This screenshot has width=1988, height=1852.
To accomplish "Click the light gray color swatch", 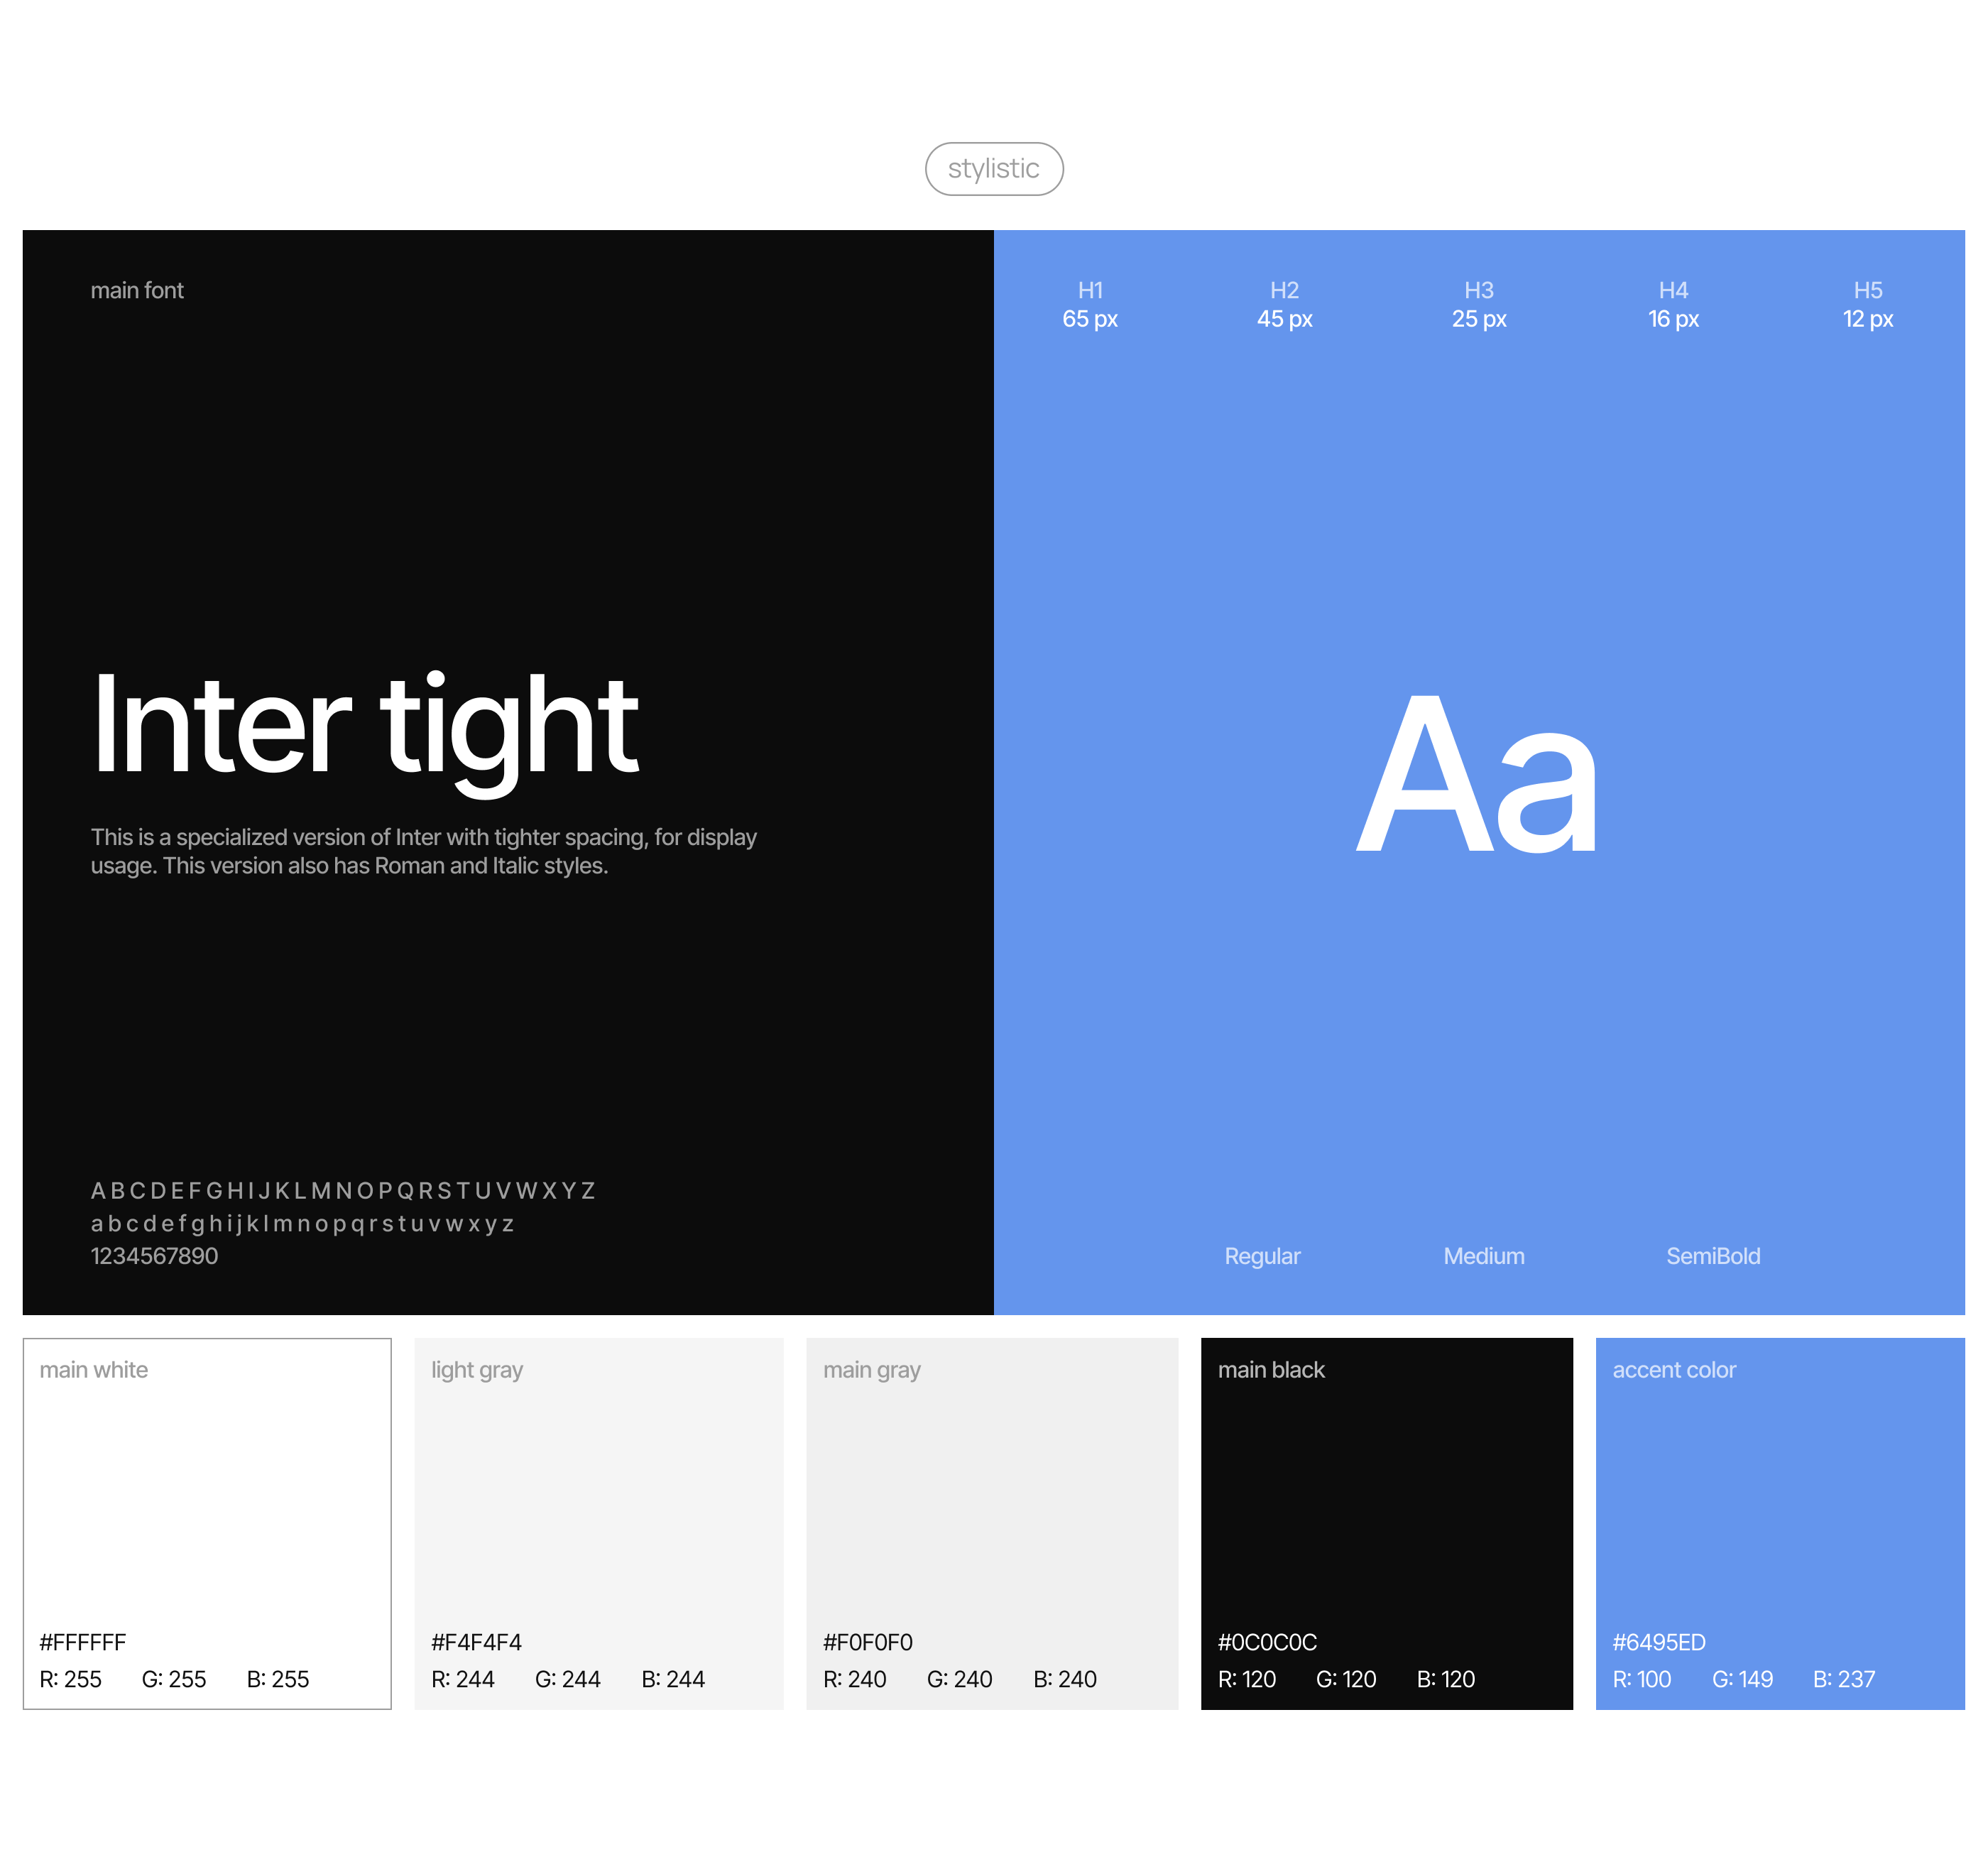I will pyautogui.click(x=598, y=1510).
